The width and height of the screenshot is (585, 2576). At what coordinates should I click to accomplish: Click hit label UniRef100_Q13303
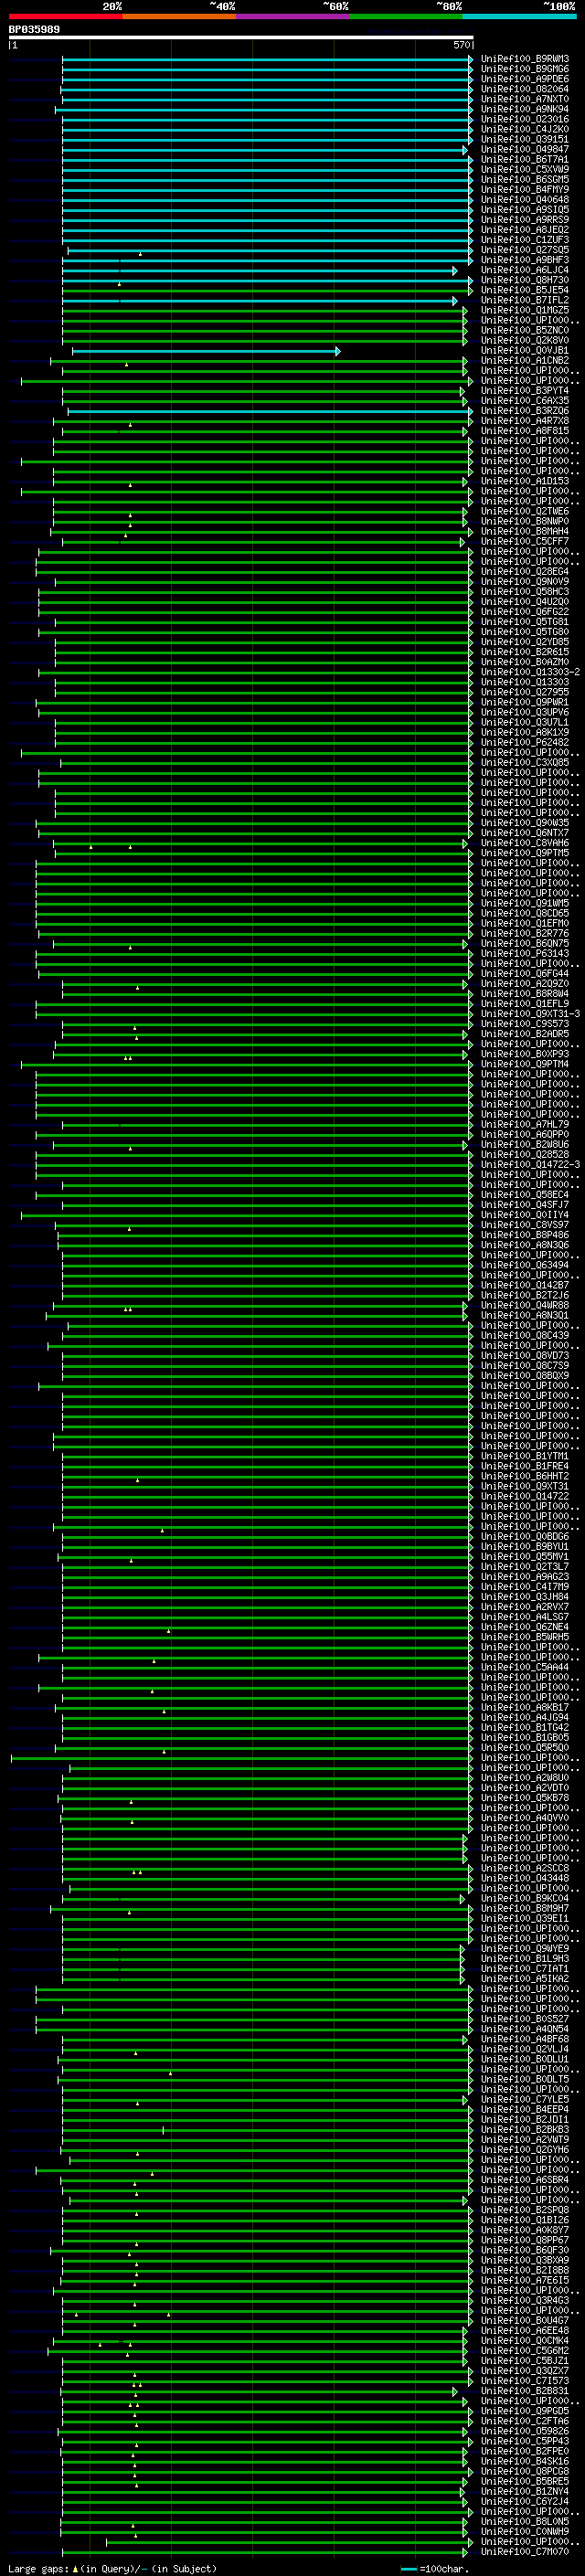click(x=525, y=682)
